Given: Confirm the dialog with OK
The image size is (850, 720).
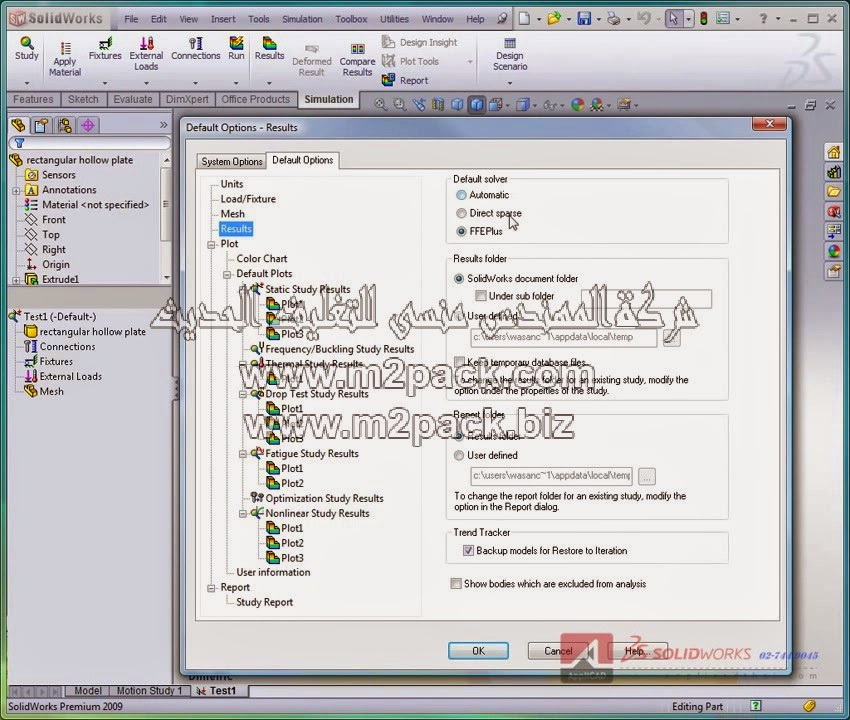Looking at the screenshot, I should (478, 651).
